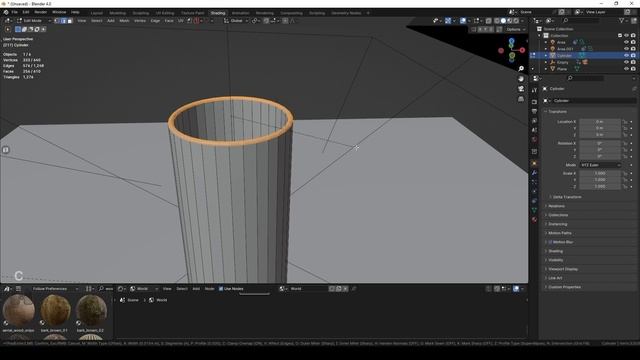Open the View Layer properties tab

click(x=534, y=121)
